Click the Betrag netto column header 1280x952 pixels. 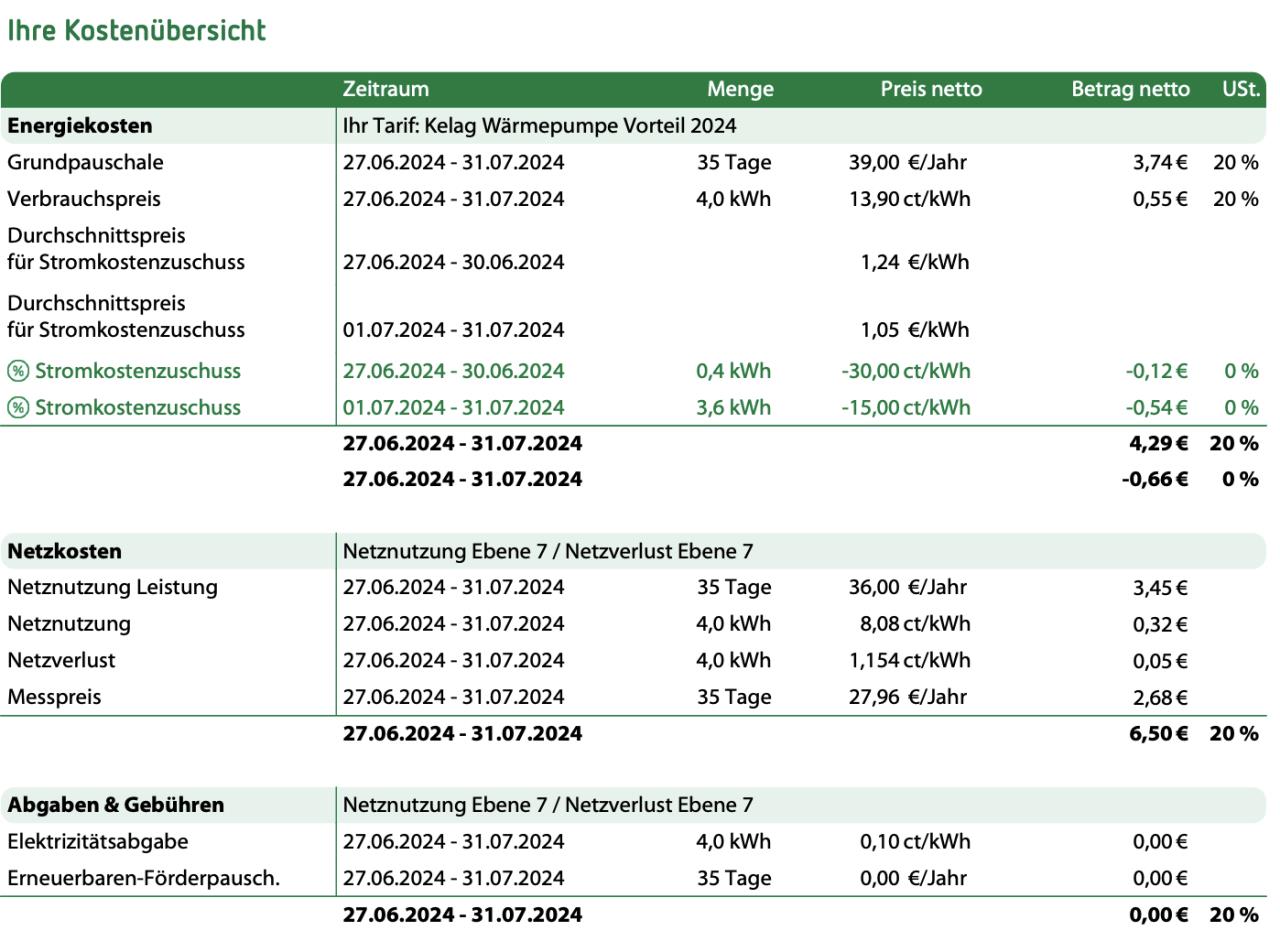click(x=1130, y=89)
